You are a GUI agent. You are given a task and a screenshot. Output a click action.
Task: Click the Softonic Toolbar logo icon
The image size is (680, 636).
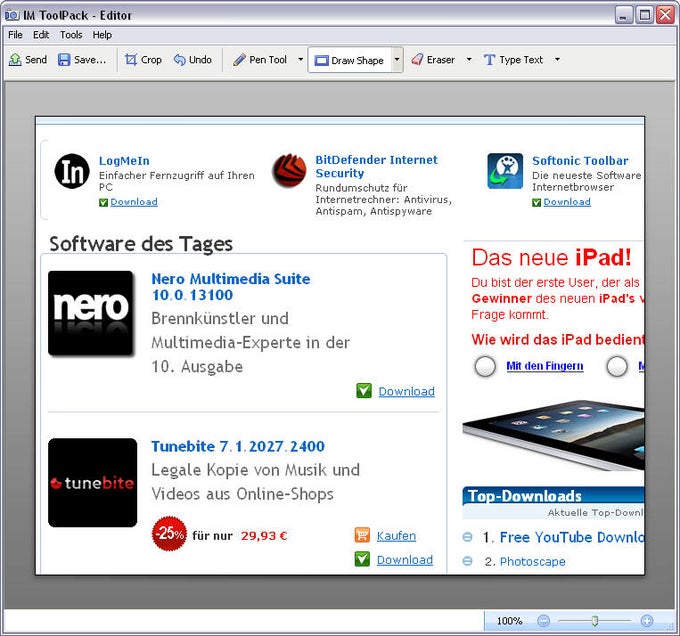click(x=505, y=171)
